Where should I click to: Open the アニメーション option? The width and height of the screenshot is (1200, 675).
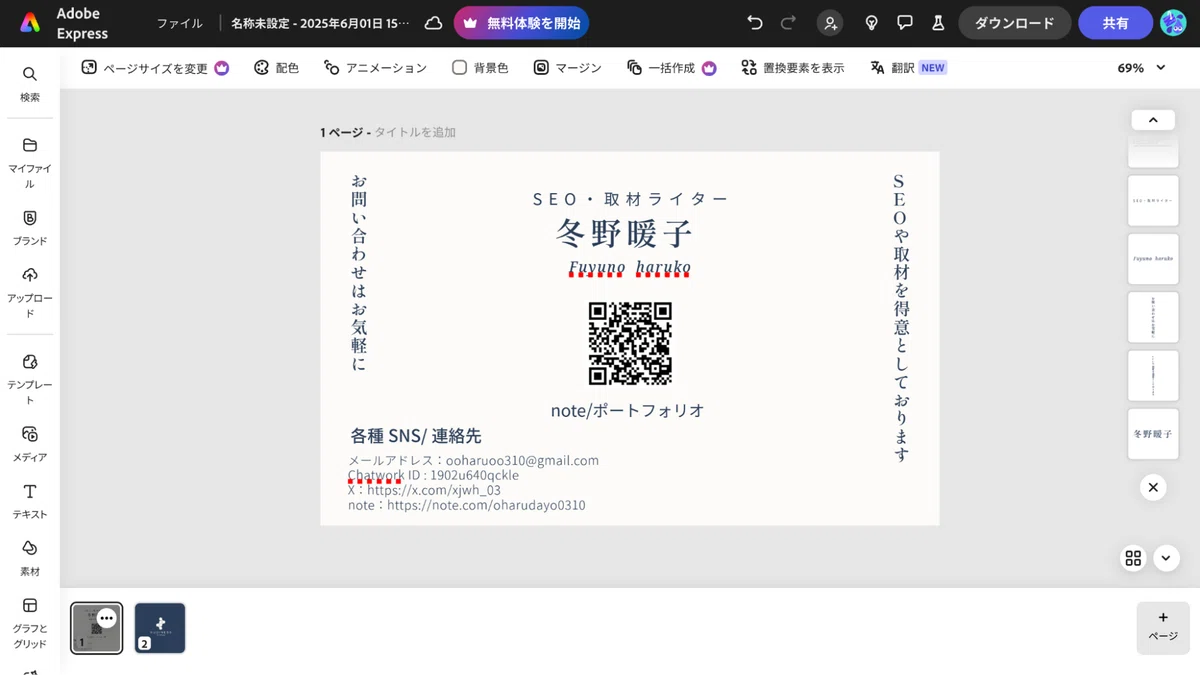(375, 68)
